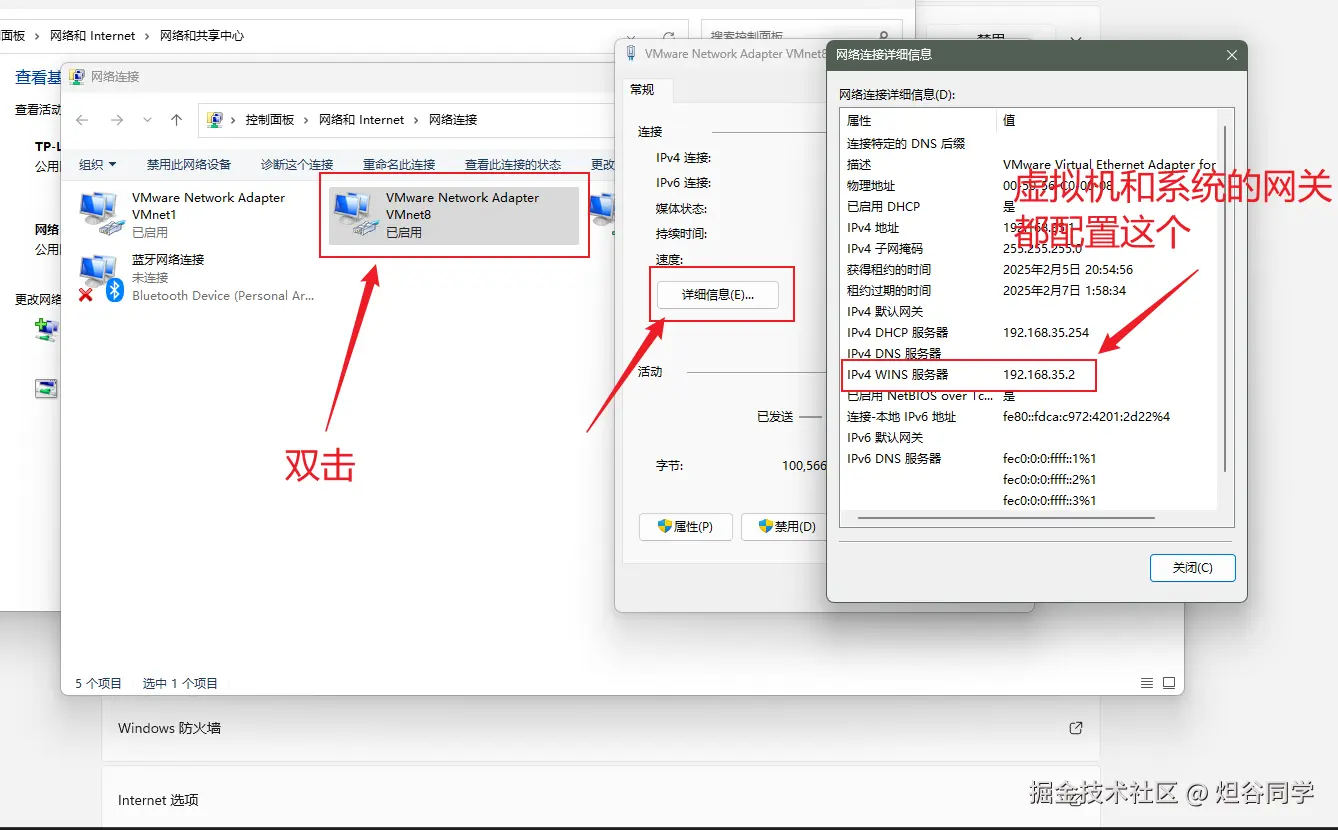Select the Bluetooth network connection icon

[x=100, y=277]
